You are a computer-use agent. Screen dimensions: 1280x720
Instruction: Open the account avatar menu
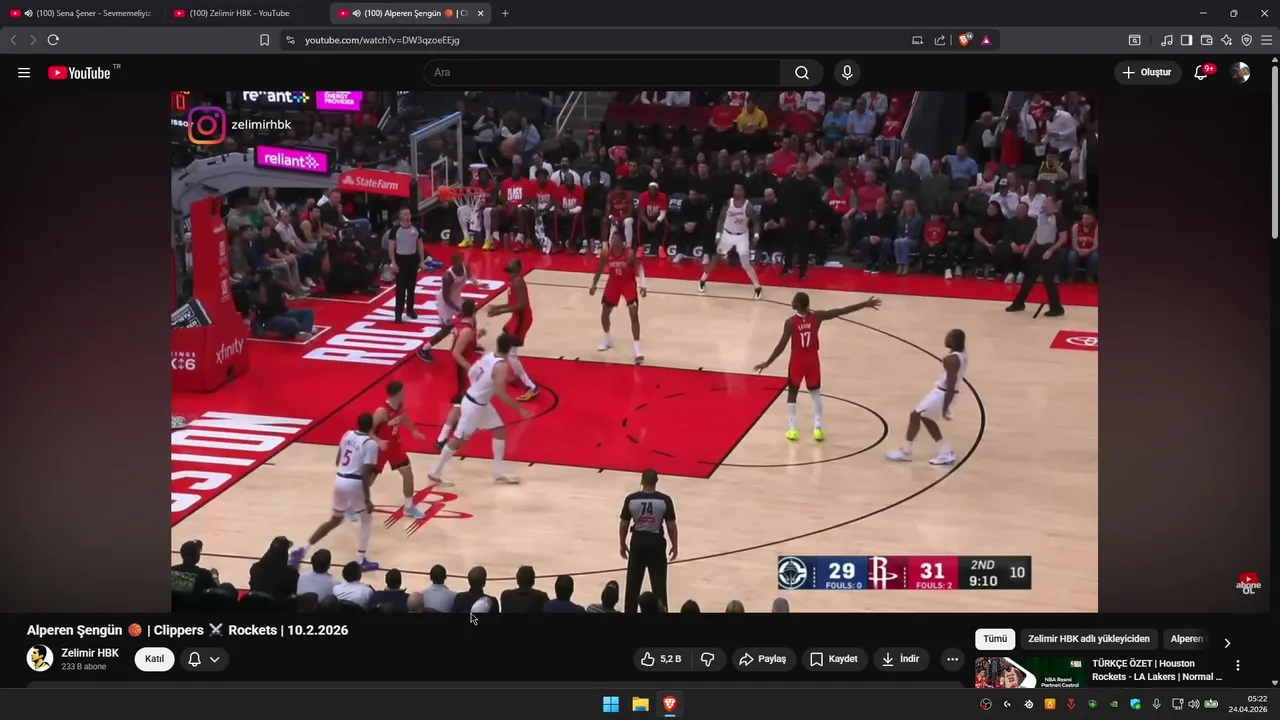pos(1240,72)
